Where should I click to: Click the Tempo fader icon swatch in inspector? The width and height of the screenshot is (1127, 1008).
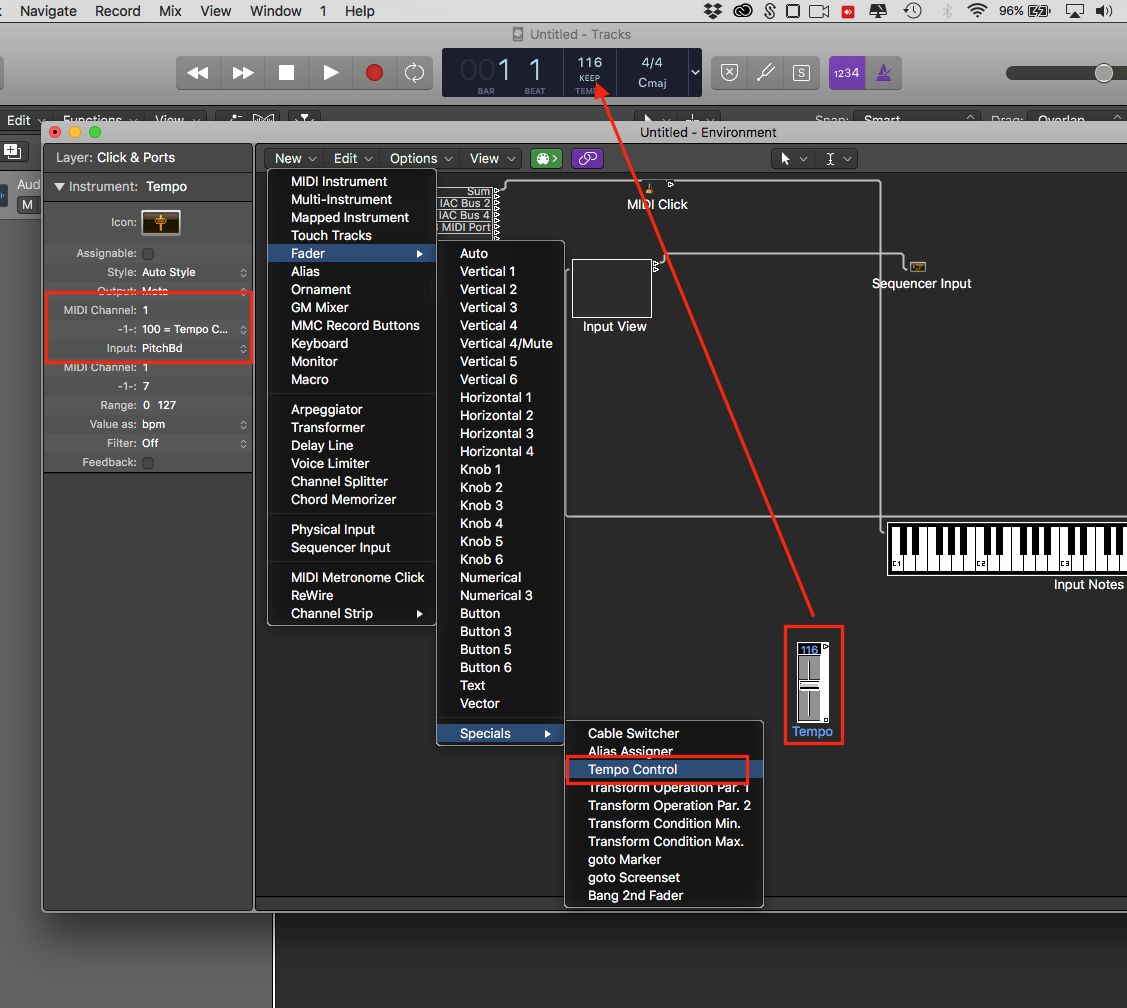coord(161,223)
